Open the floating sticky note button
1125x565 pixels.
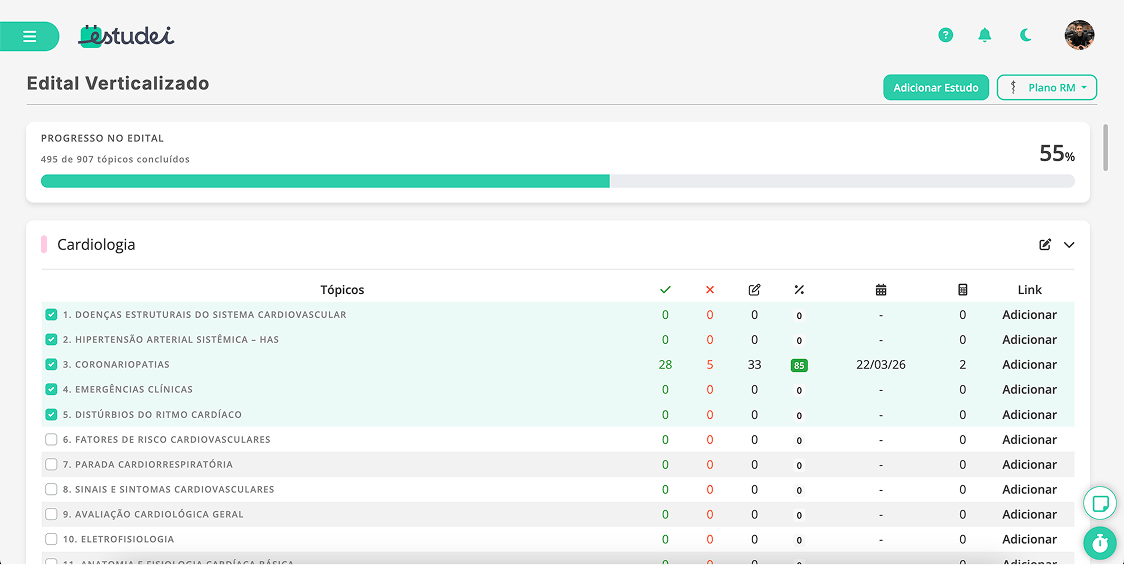[1100, 502]
